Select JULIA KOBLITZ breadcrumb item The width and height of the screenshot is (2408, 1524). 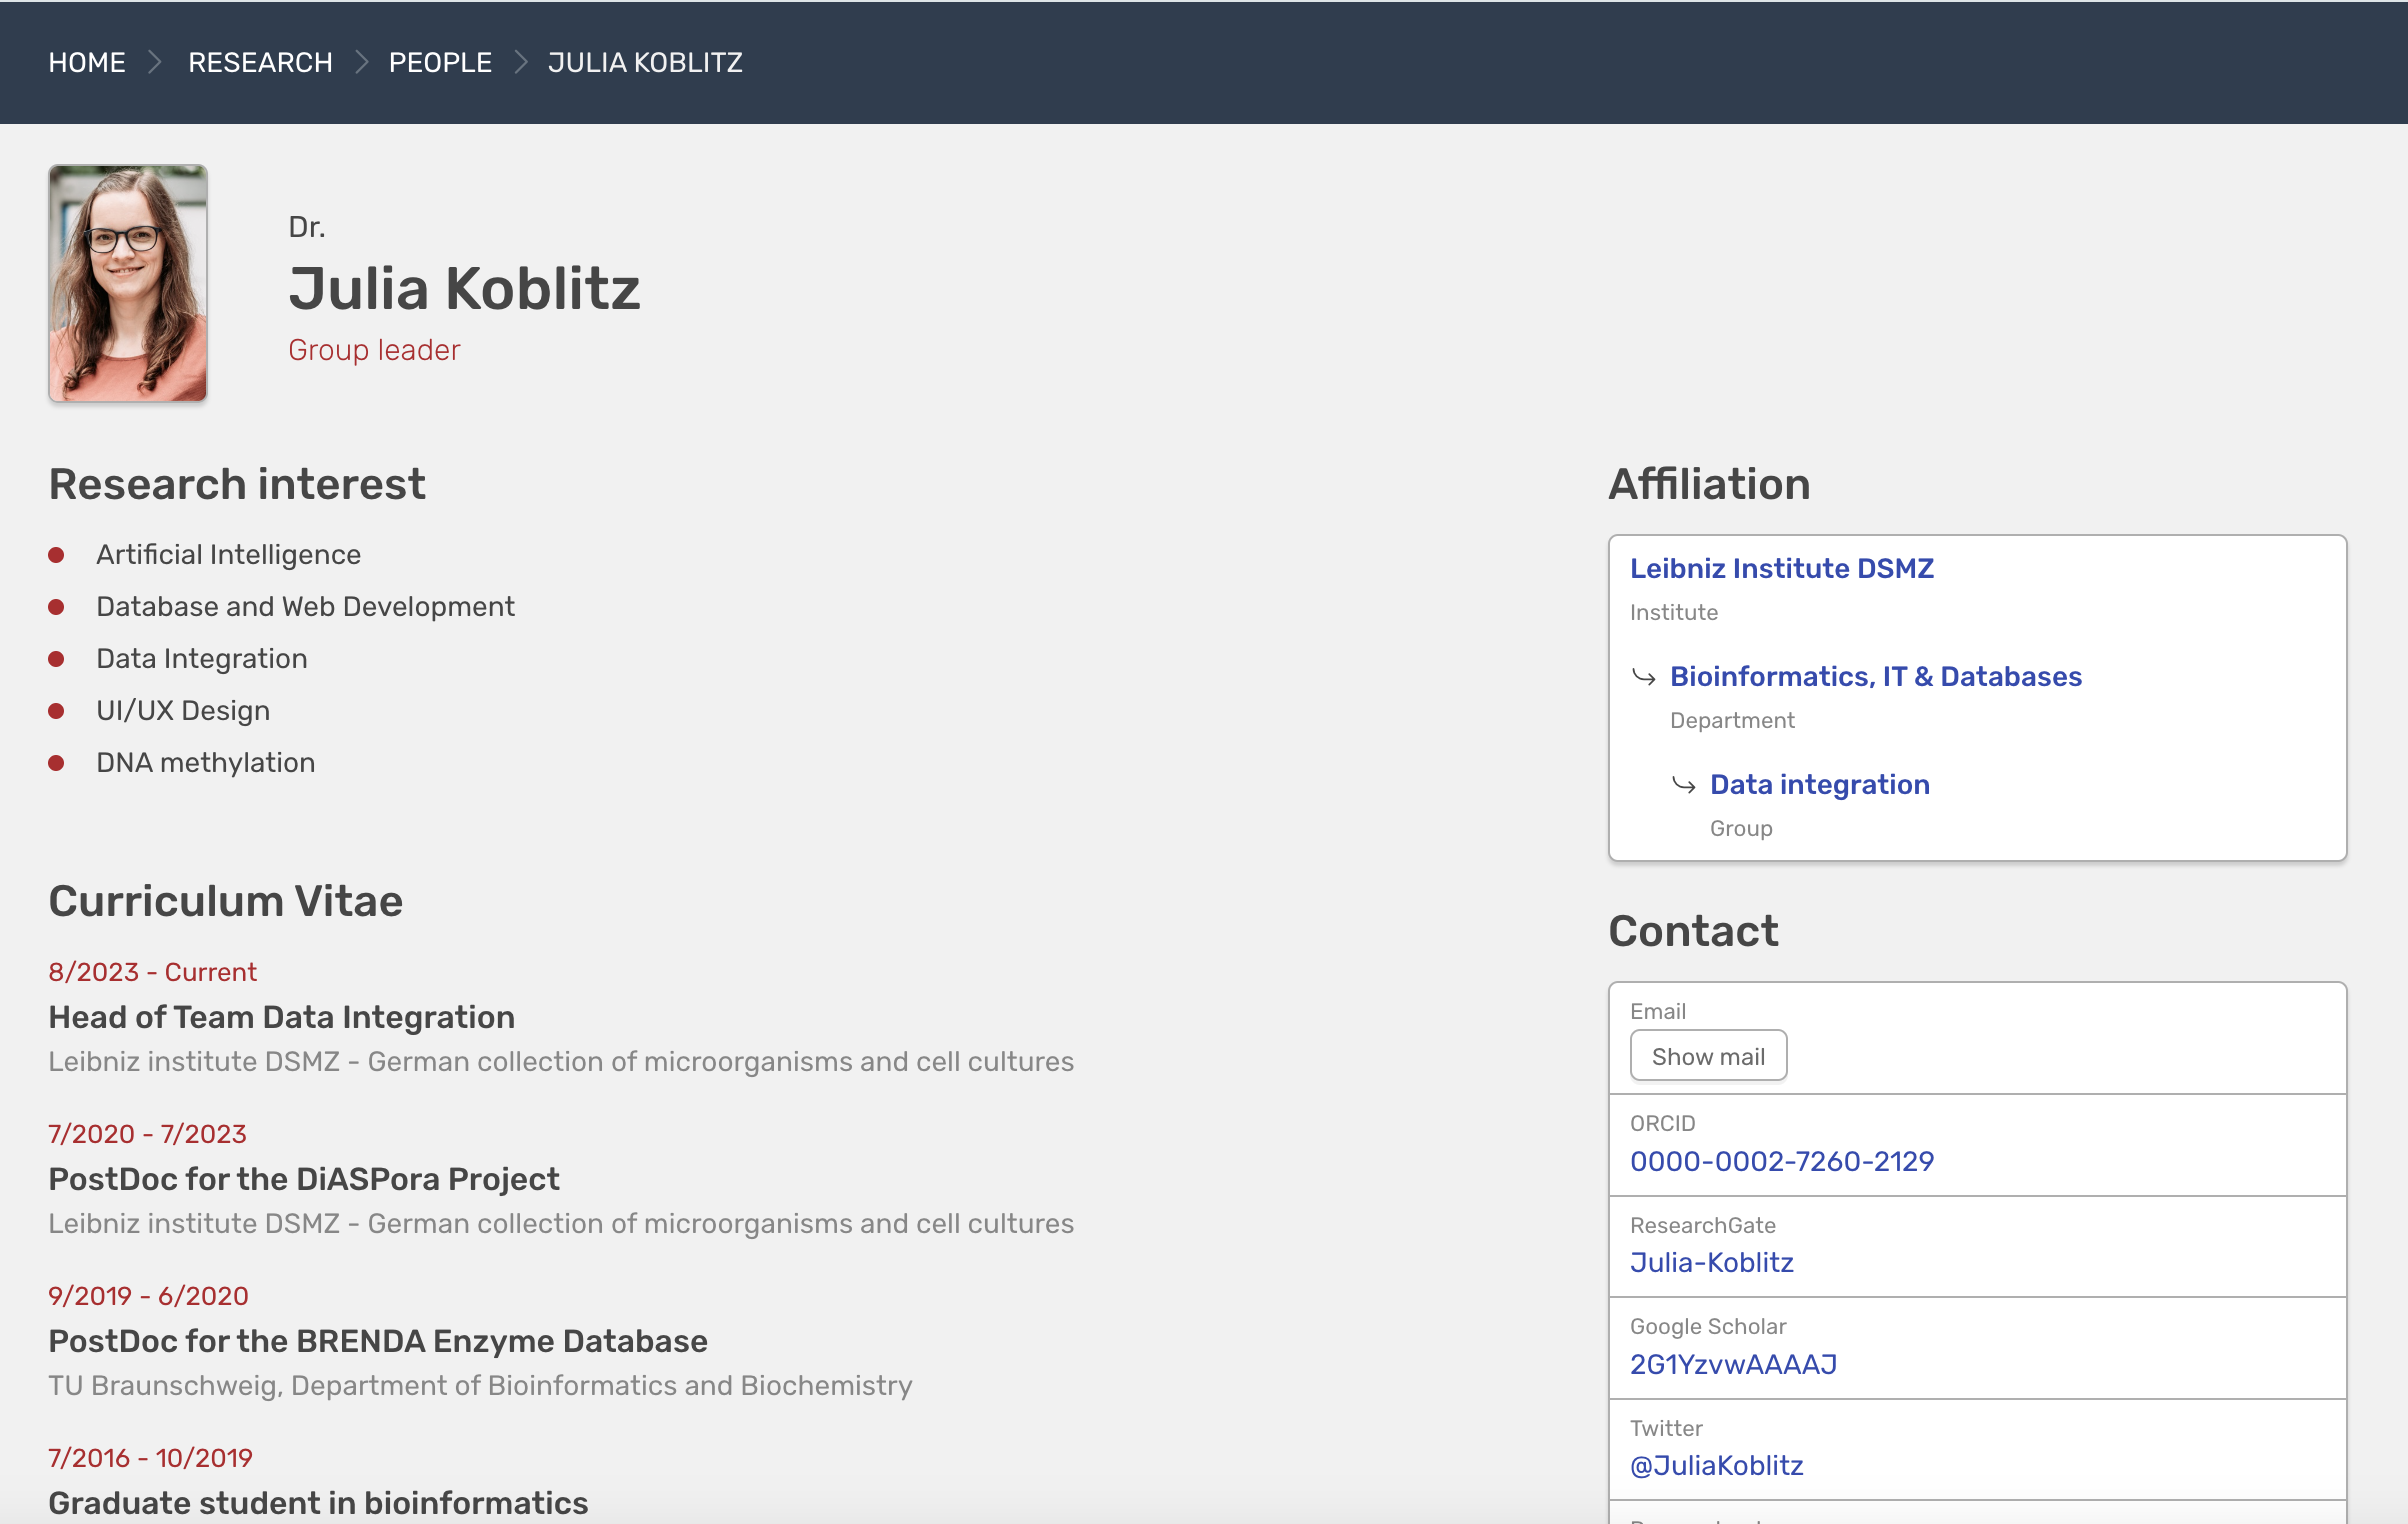coord(645,62)
